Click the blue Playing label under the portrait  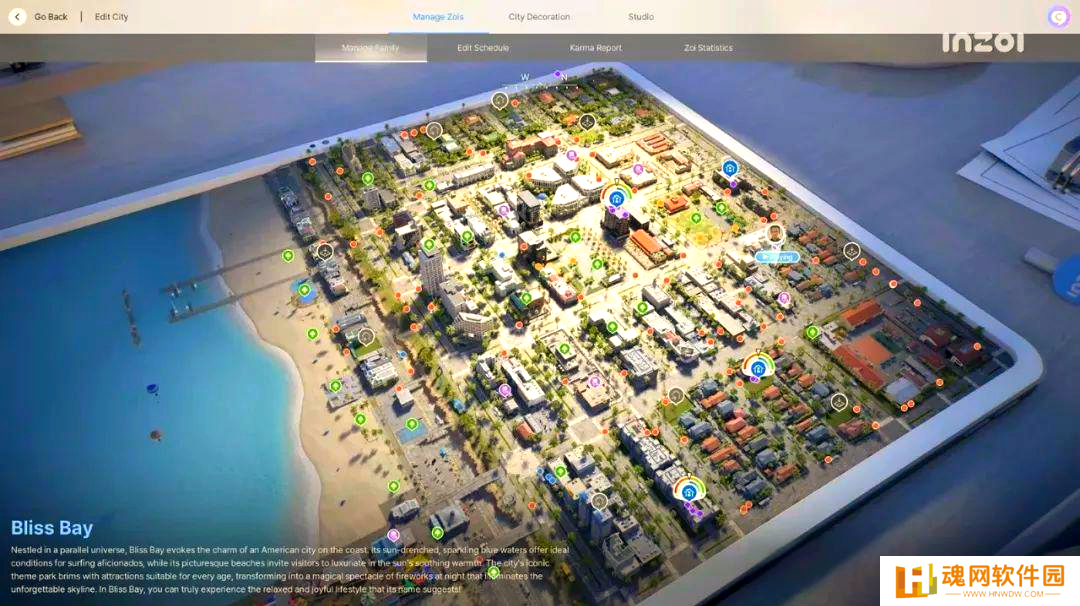[x=778, y=257]
